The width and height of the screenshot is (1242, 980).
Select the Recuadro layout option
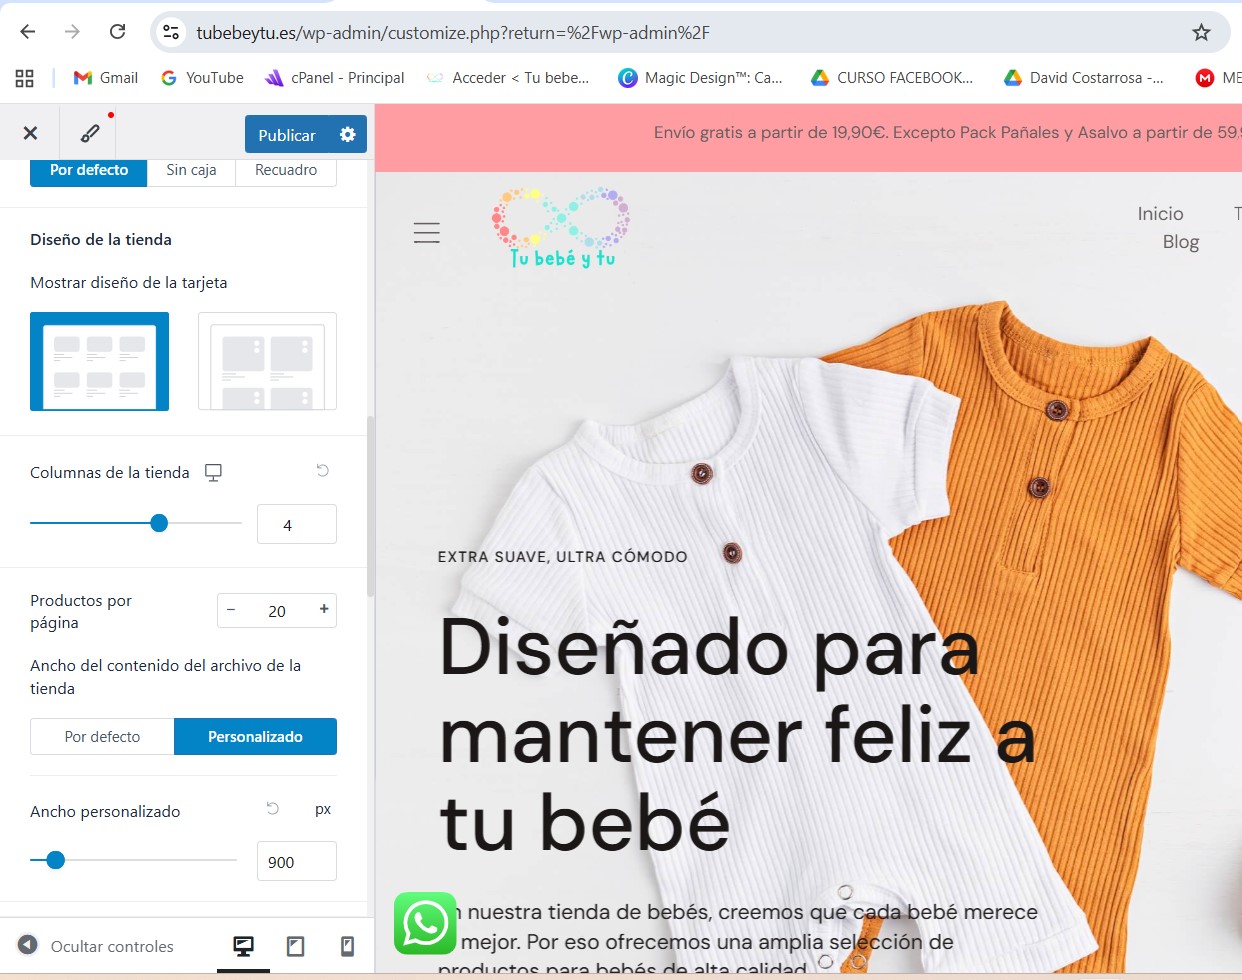286,170
